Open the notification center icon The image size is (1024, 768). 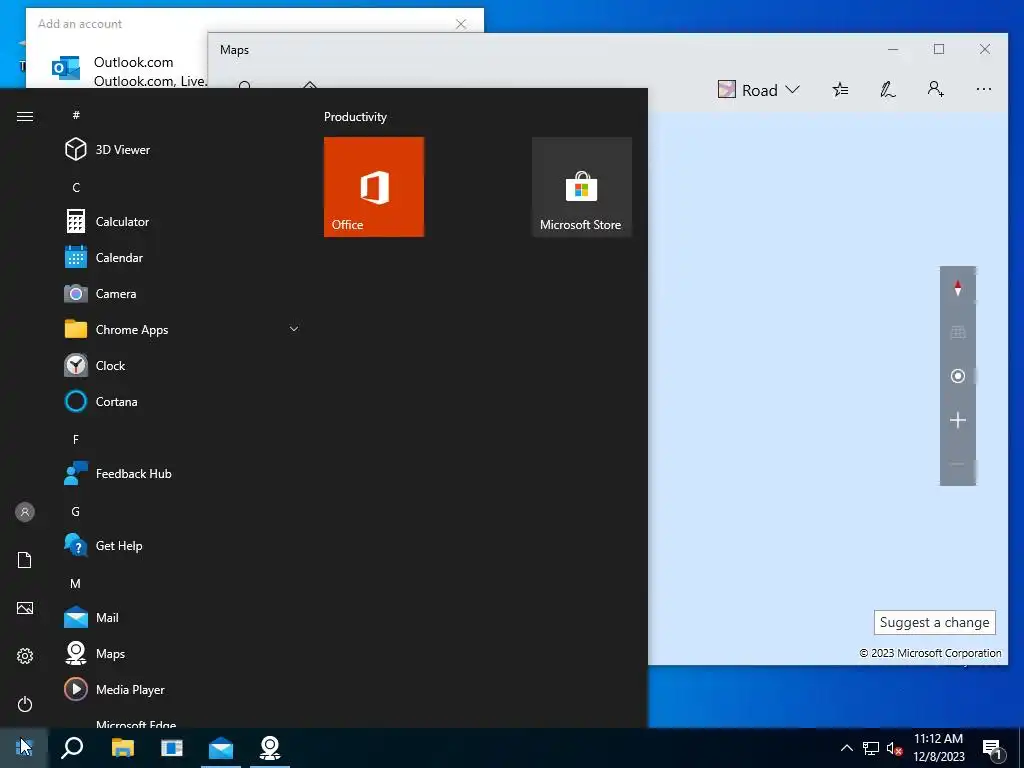pos(992,749)
